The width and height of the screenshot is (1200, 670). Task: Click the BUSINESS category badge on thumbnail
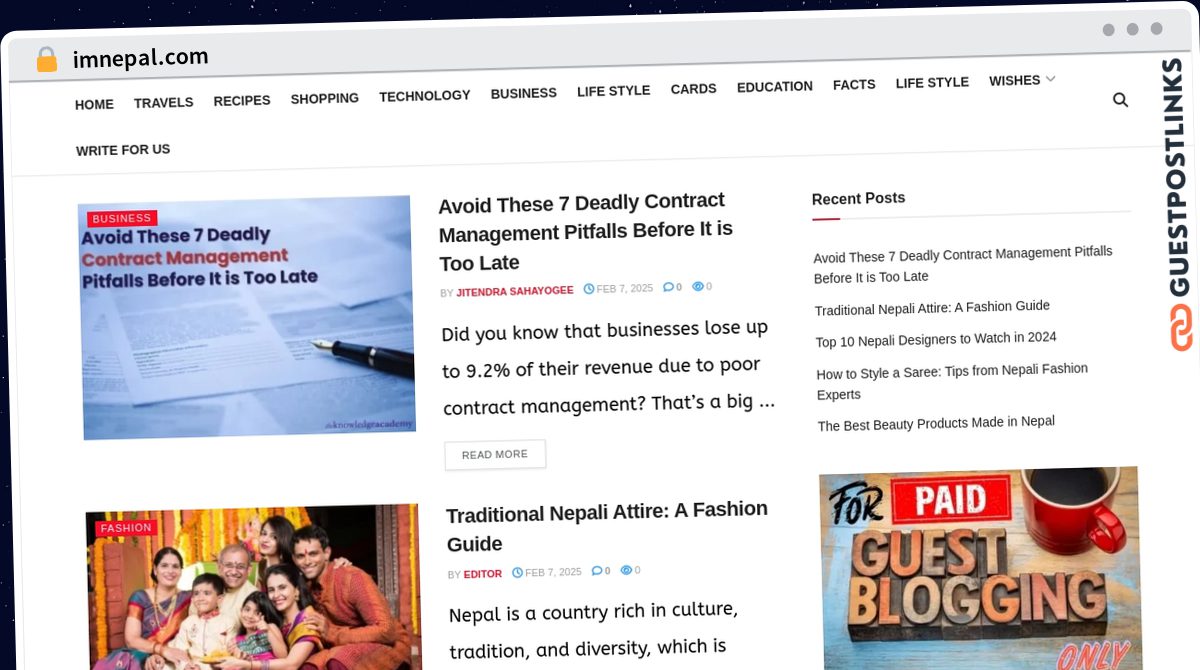pyautogui.click(x=122, y=218)
